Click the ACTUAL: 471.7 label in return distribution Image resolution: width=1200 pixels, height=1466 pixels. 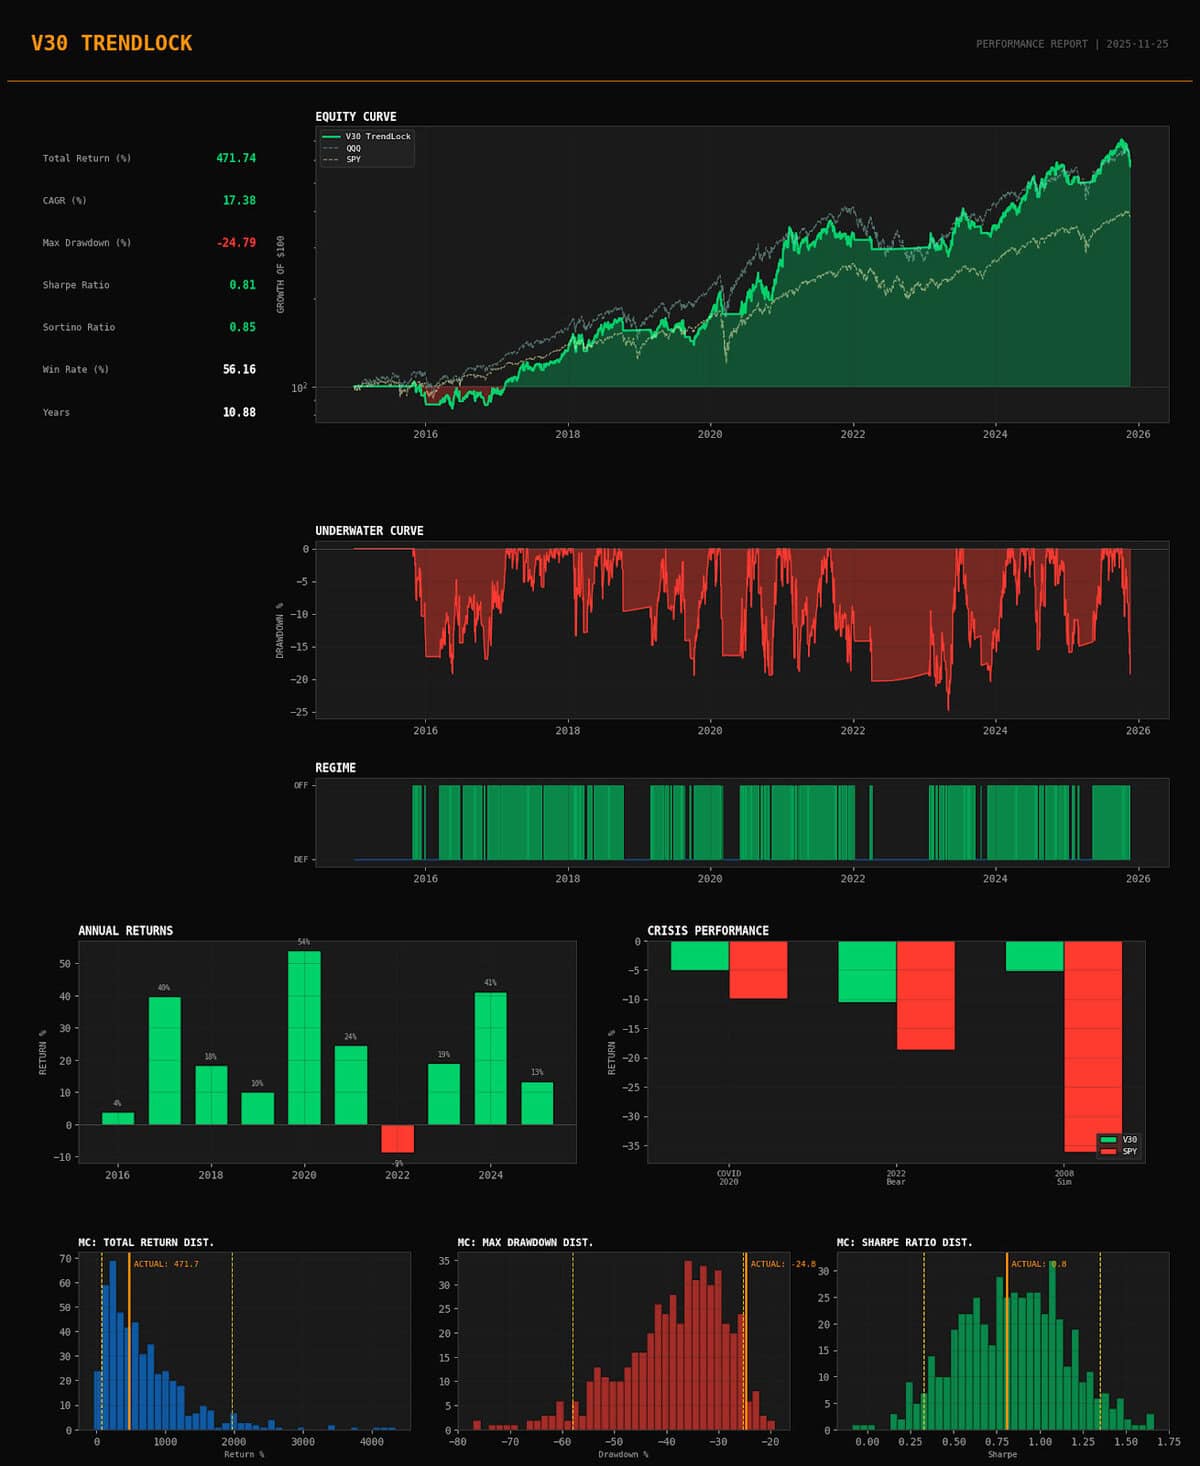[x=166, y=1264]
